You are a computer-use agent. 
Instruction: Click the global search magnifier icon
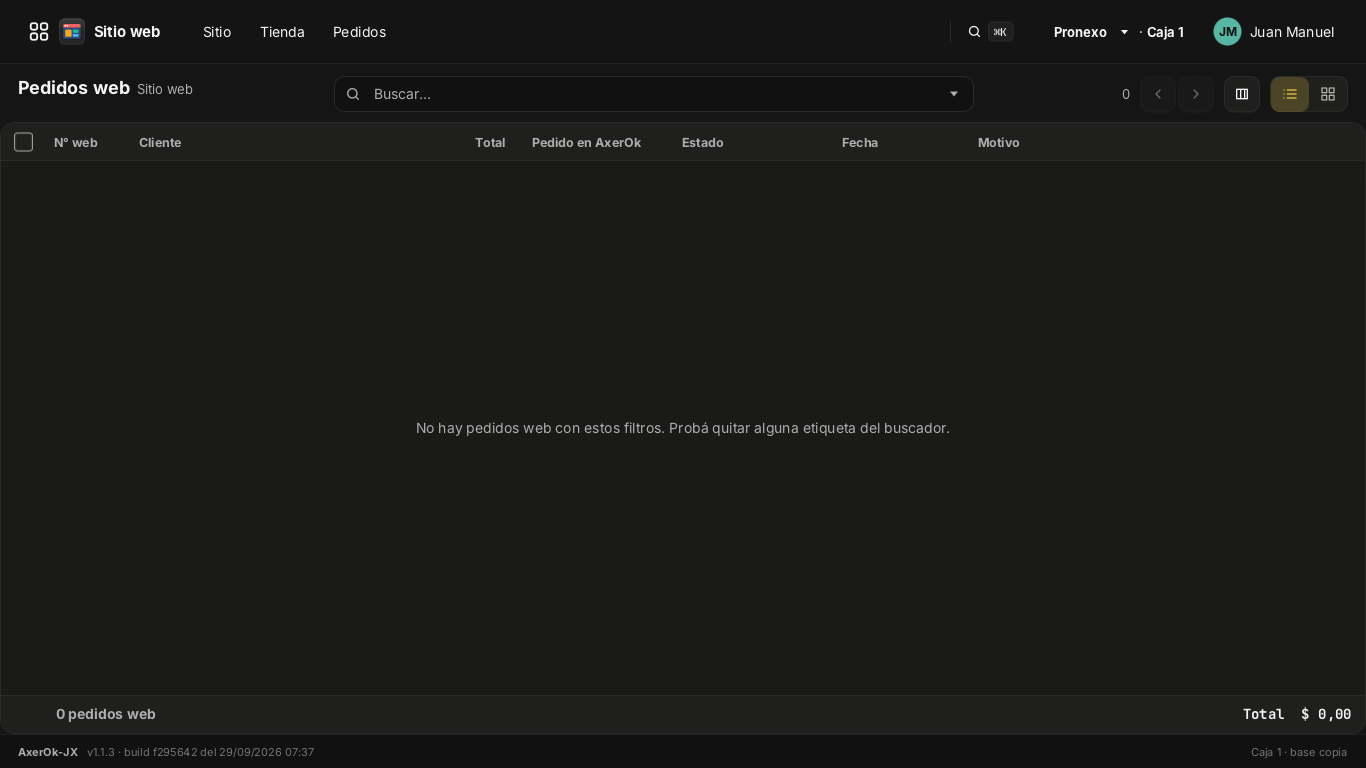point(974,32)
